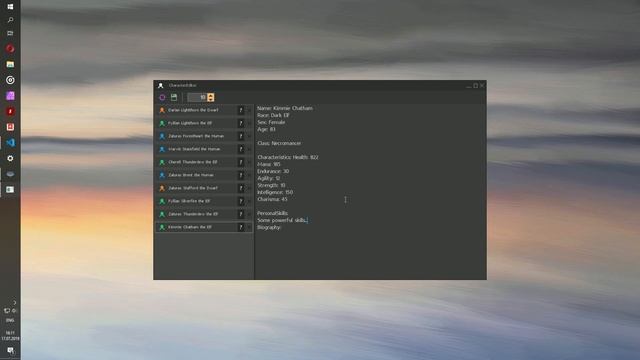
Task: Click the green avatar icon beside Fyllian Silverfox
Action: coord(162,201)
